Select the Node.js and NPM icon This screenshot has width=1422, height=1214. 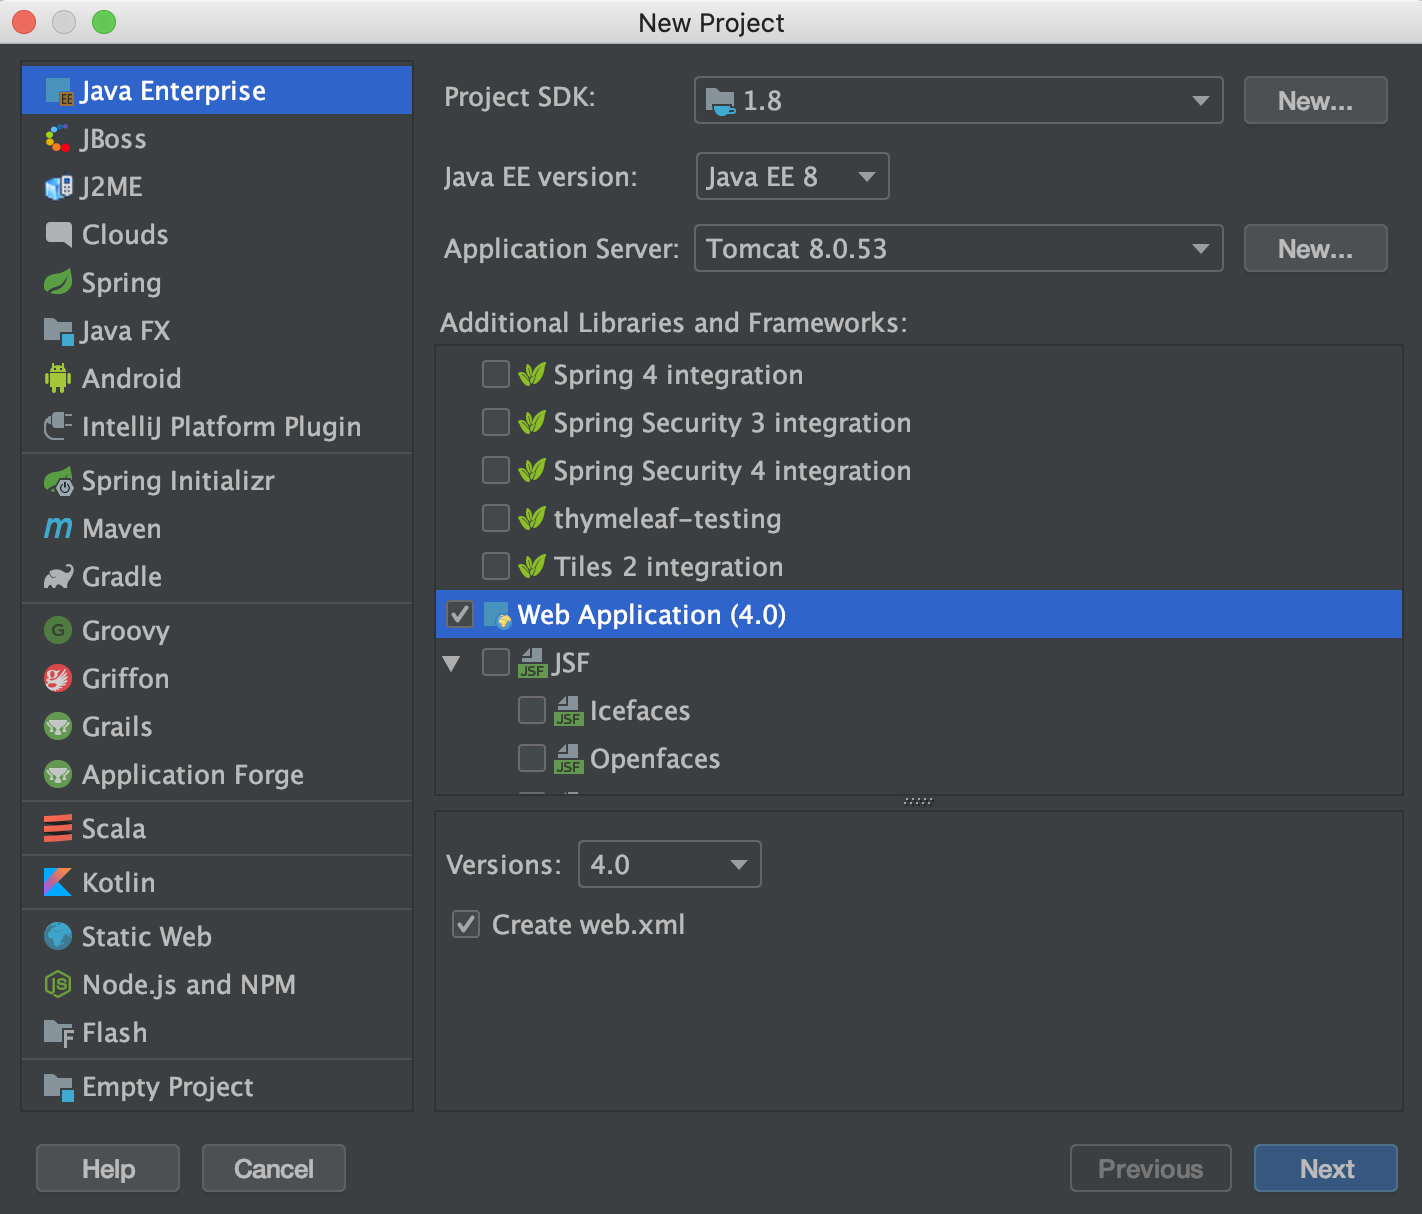(58, 985)
